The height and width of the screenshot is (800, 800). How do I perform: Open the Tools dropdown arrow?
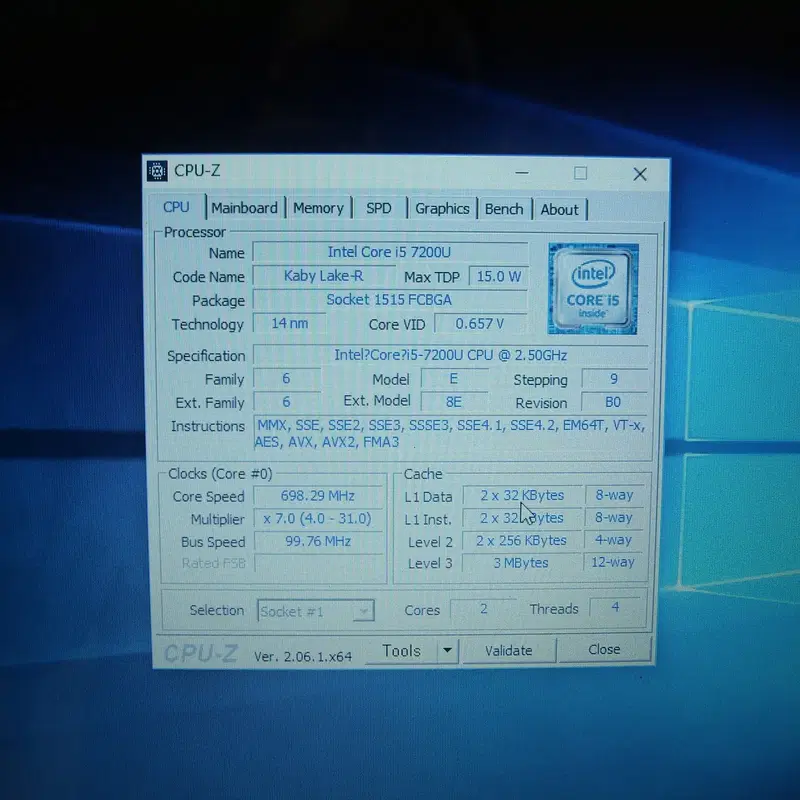click(x=447, y=651)
